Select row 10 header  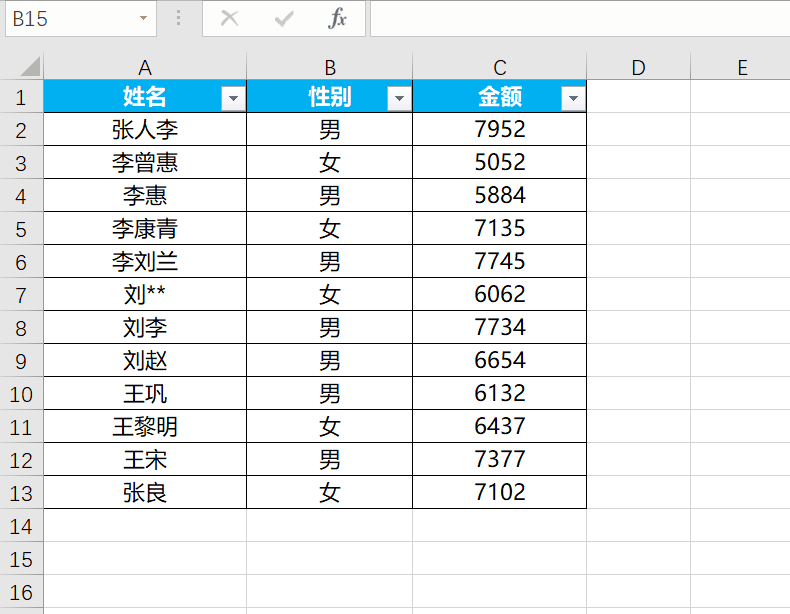point(21,394)
